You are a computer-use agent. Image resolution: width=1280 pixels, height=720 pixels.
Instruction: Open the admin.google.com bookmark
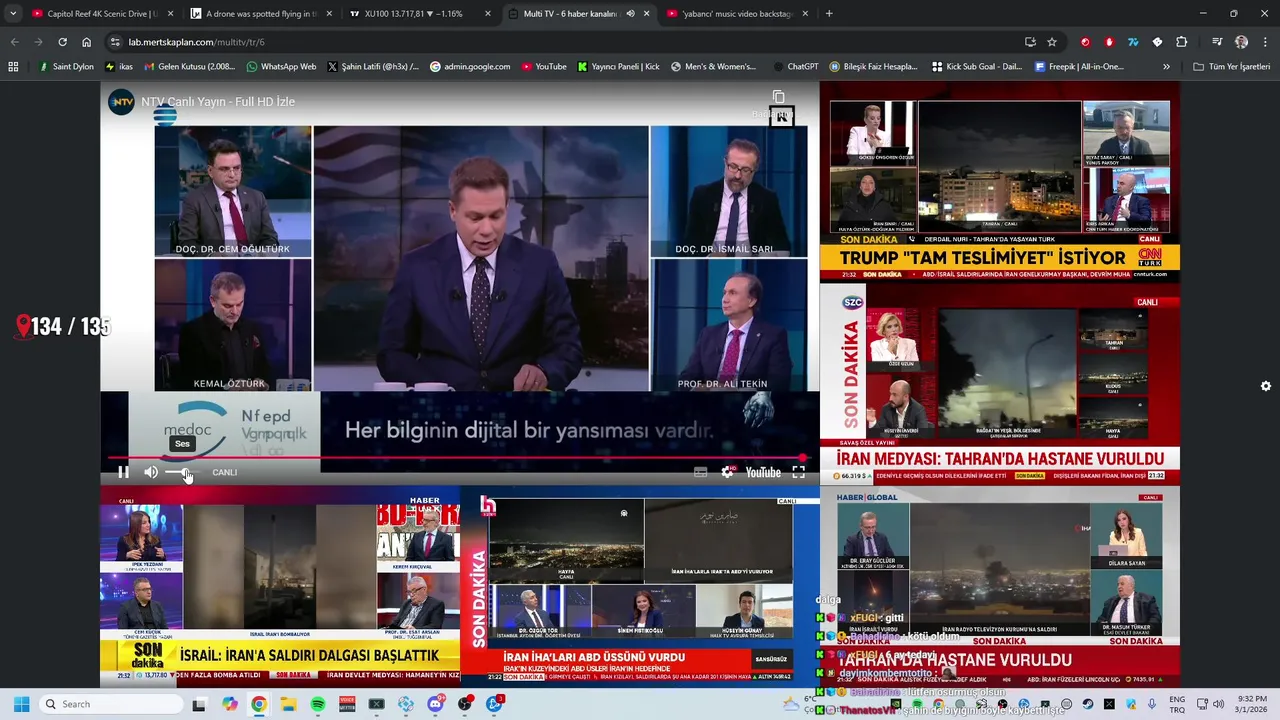pyautogui.click(x=470, y=67)
